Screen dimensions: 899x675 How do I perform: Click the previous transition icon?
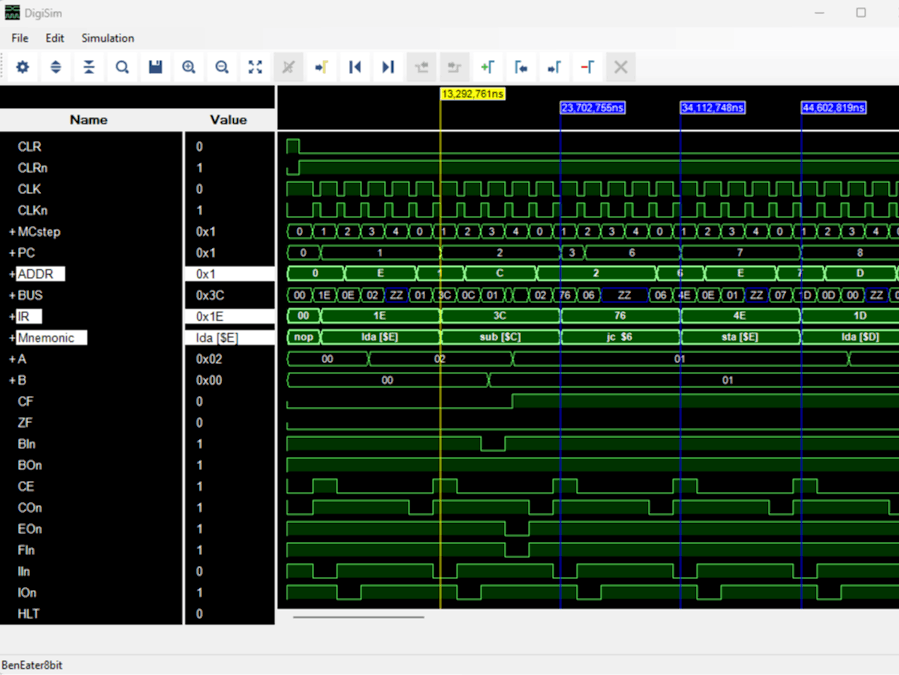coord(421,67)
